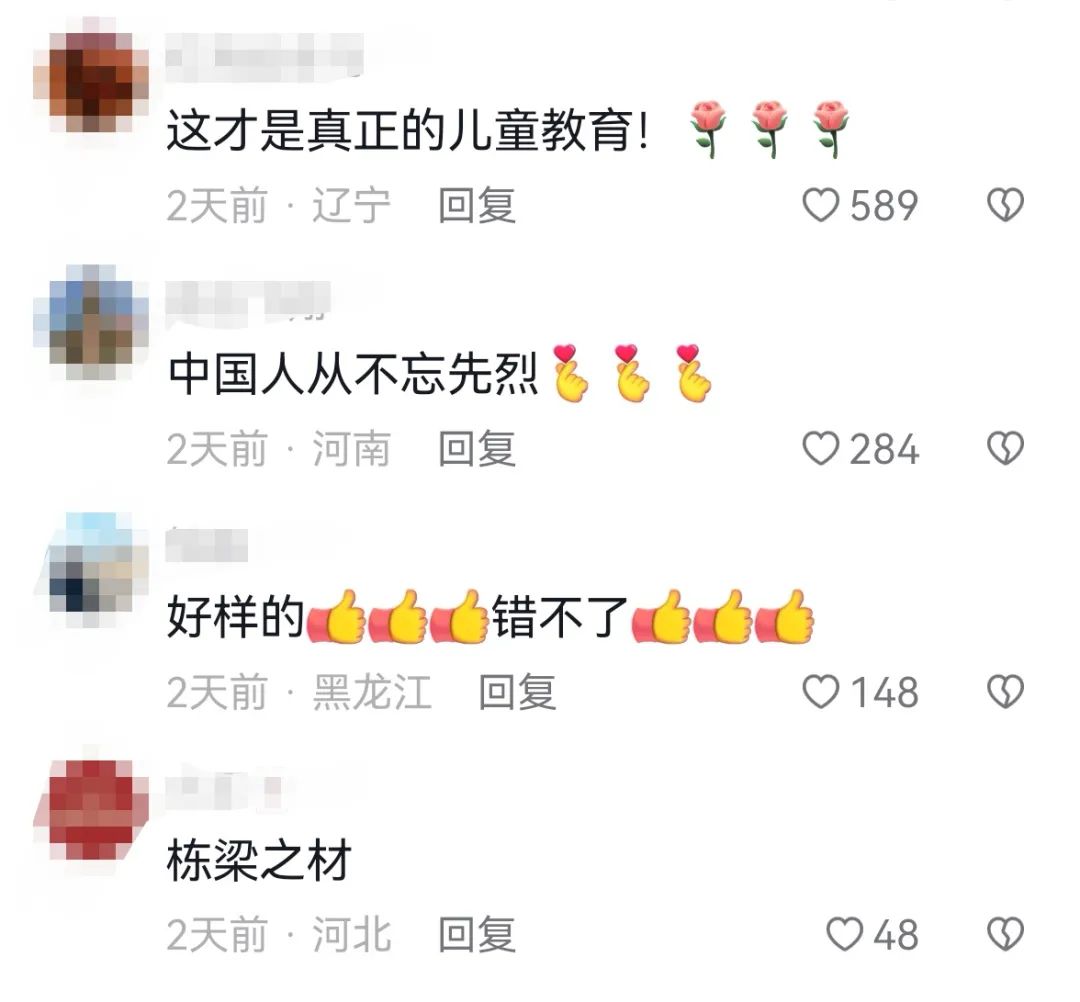This screenshot has width=1080, height=1002.
Task: Reply to the 河南 comment
Action: coord(477,448)
